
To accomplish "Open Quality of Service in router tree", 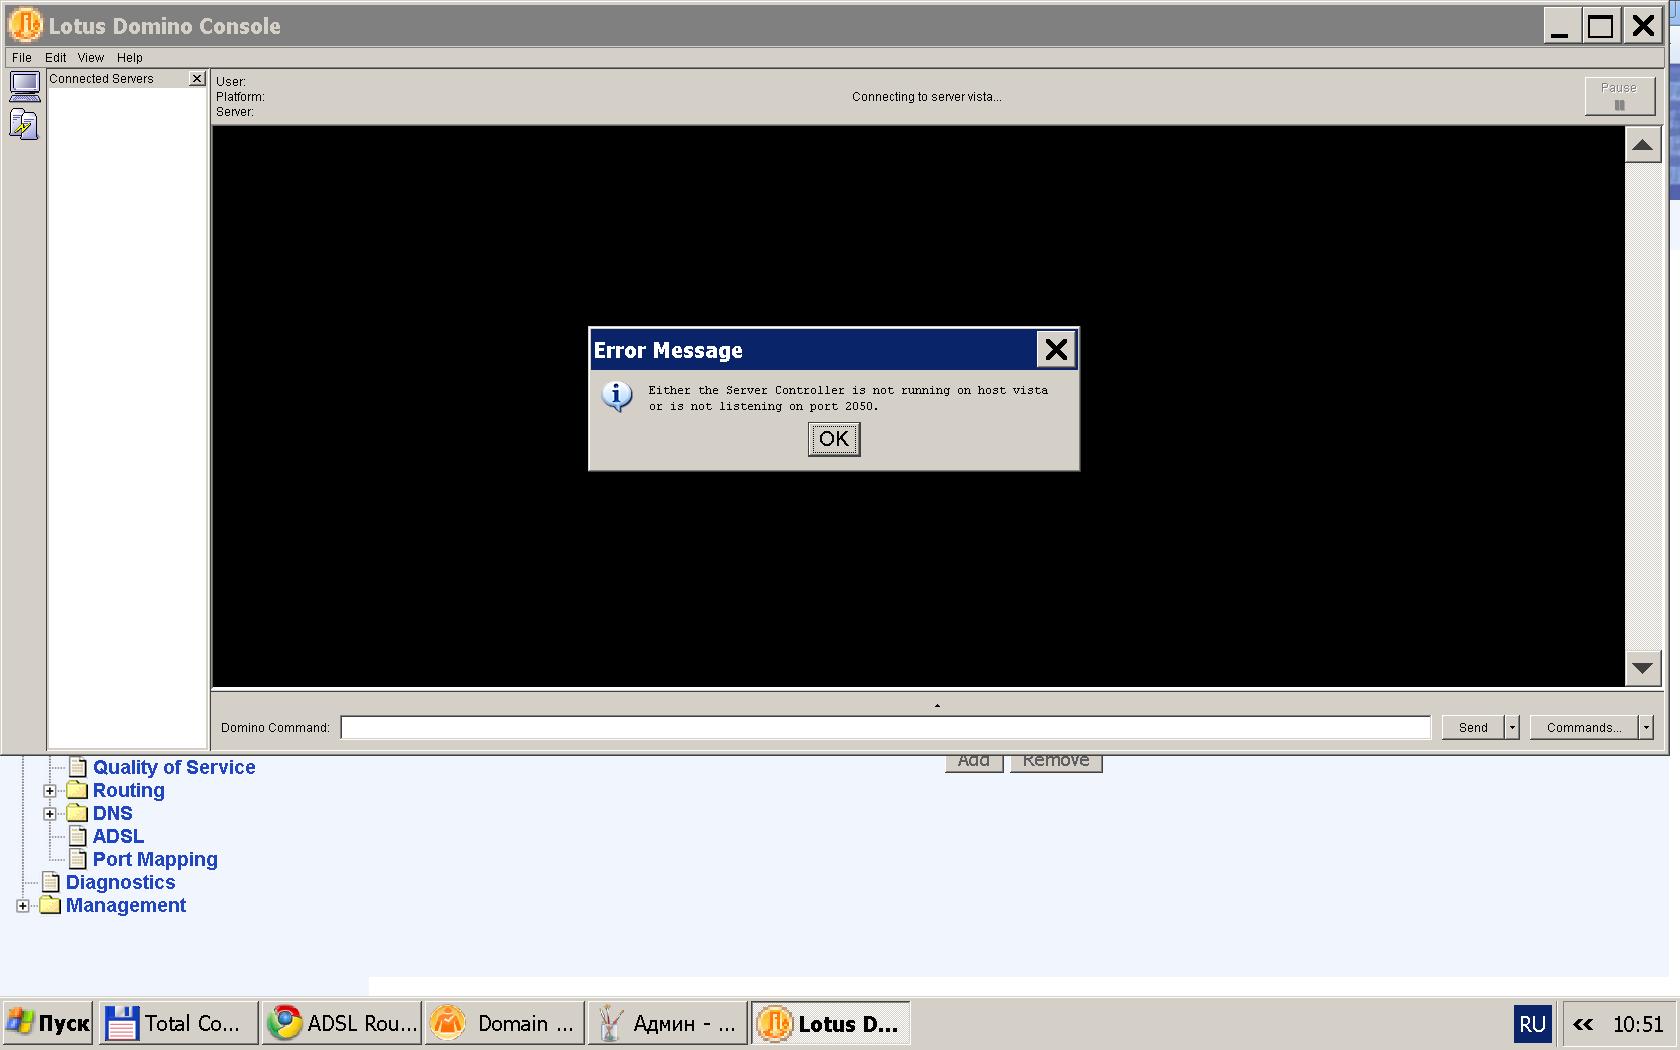I will (x=174, y=767).
